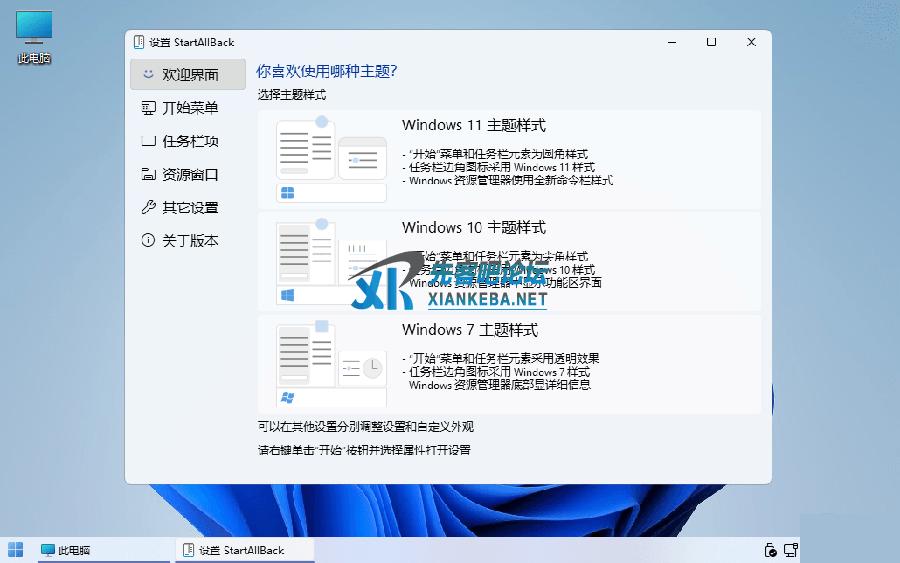Image resolution: width=900 pixels, height=563 pixels.
Task: Choose the Windows 7 theme preview thumbnail
Action: [331, 363]
